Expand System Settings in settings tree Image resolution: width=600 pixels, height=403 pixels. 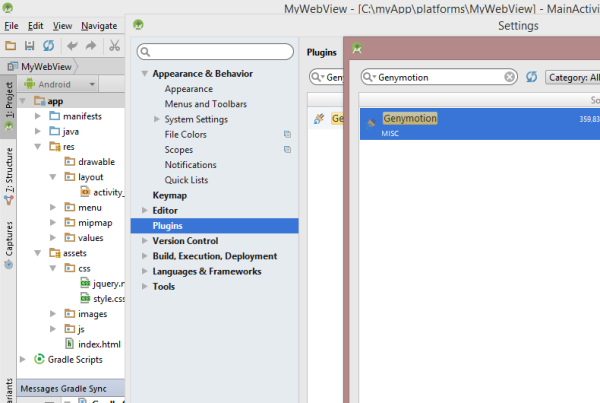tap(157, 119)
